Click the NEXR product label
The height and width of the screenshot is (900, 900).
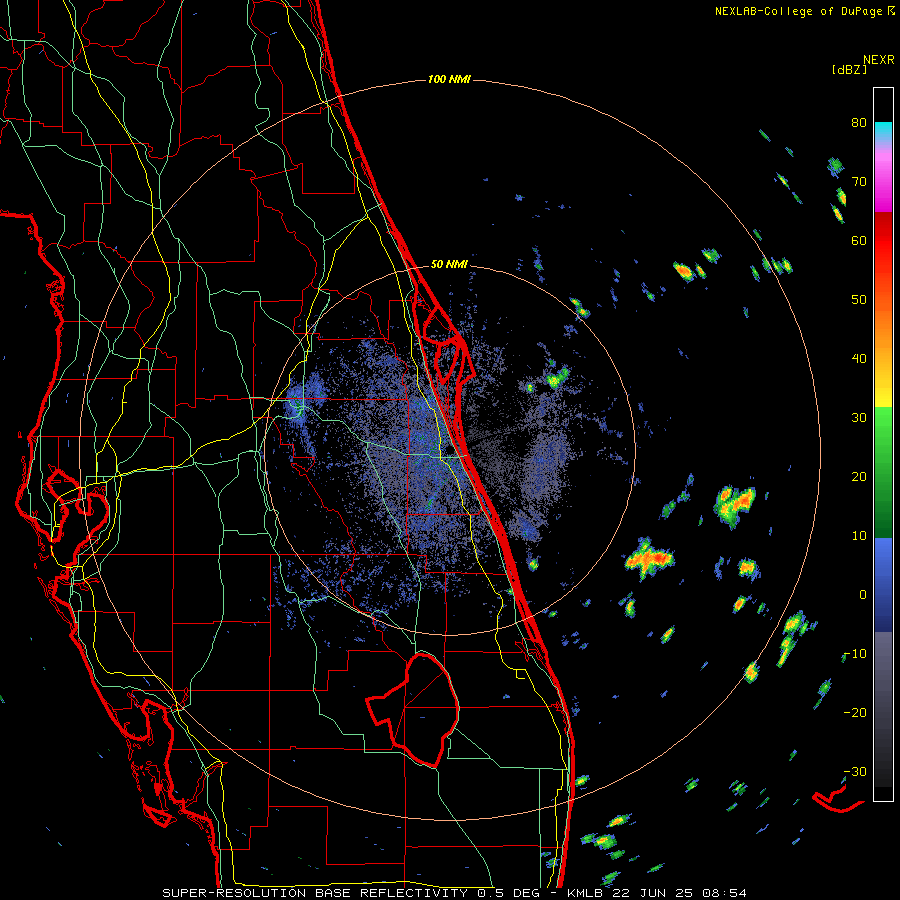click(x=878, y=60)
